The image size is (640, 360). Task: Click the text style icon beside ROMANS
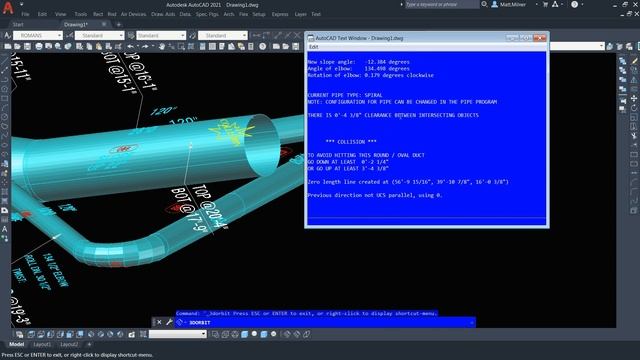click(7, 36)
